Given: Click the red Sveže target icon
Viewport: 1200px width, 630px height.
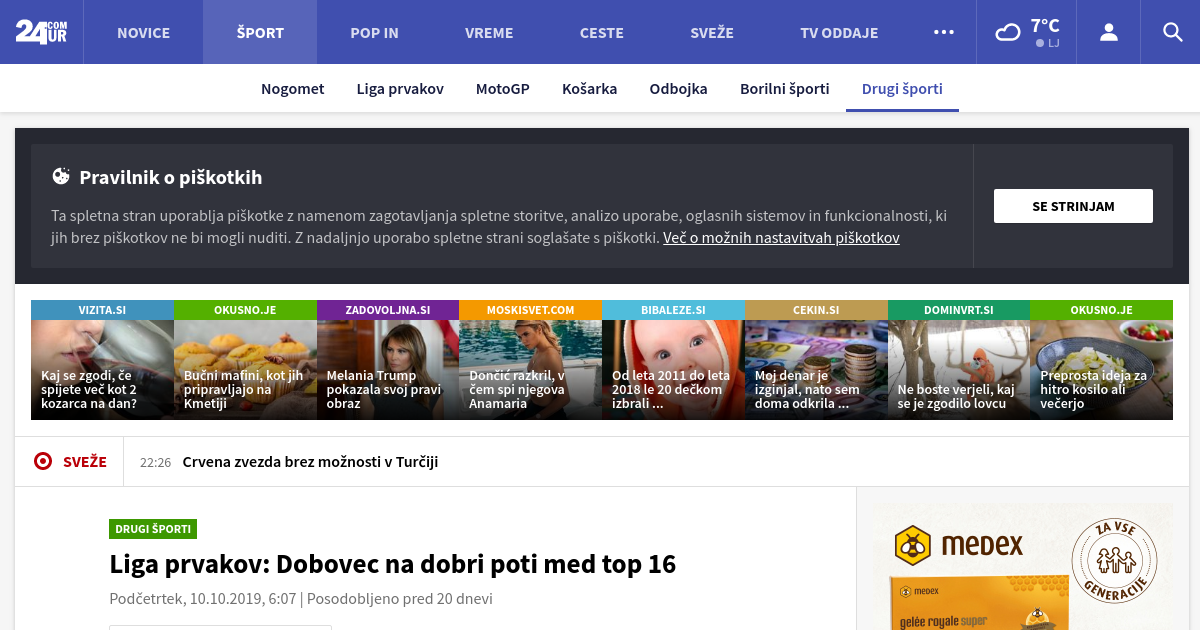Looking at the screenshot, I should click(43, 461).
